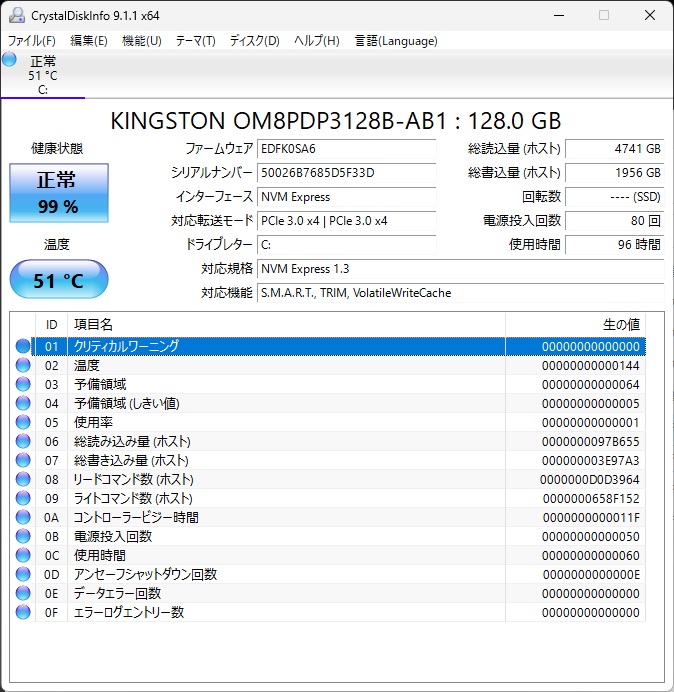Click status orb for row 0D アンセーフシャットダウン回数

[x=23, y=574]
